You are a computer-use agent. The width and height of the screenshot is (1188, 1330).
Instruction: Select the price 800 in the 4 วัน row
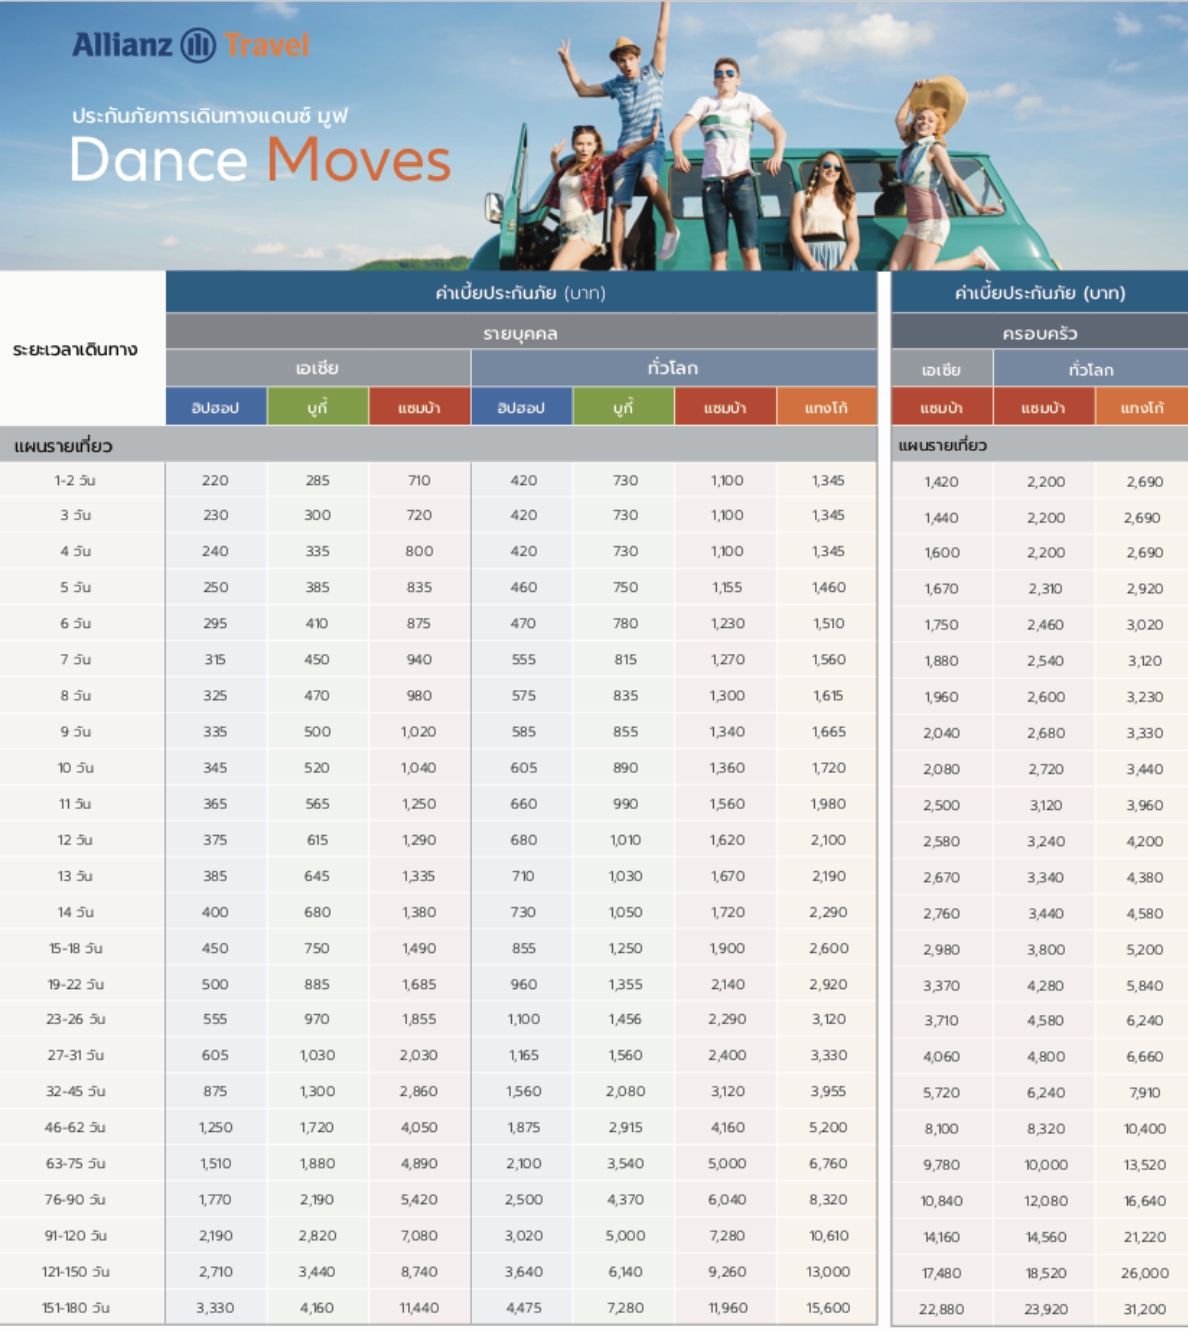coord(419,551)
